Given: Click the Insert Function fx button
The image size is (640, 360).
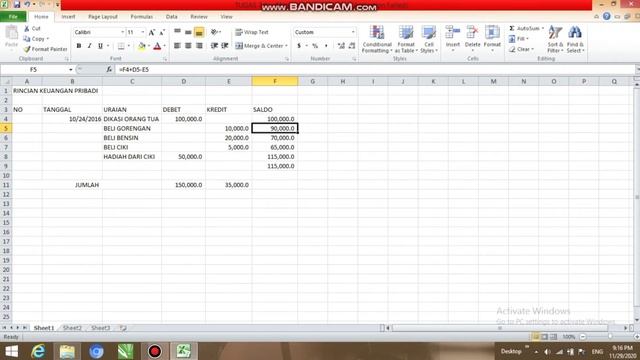Looking at the screenshot, I should tap(109, 70).
